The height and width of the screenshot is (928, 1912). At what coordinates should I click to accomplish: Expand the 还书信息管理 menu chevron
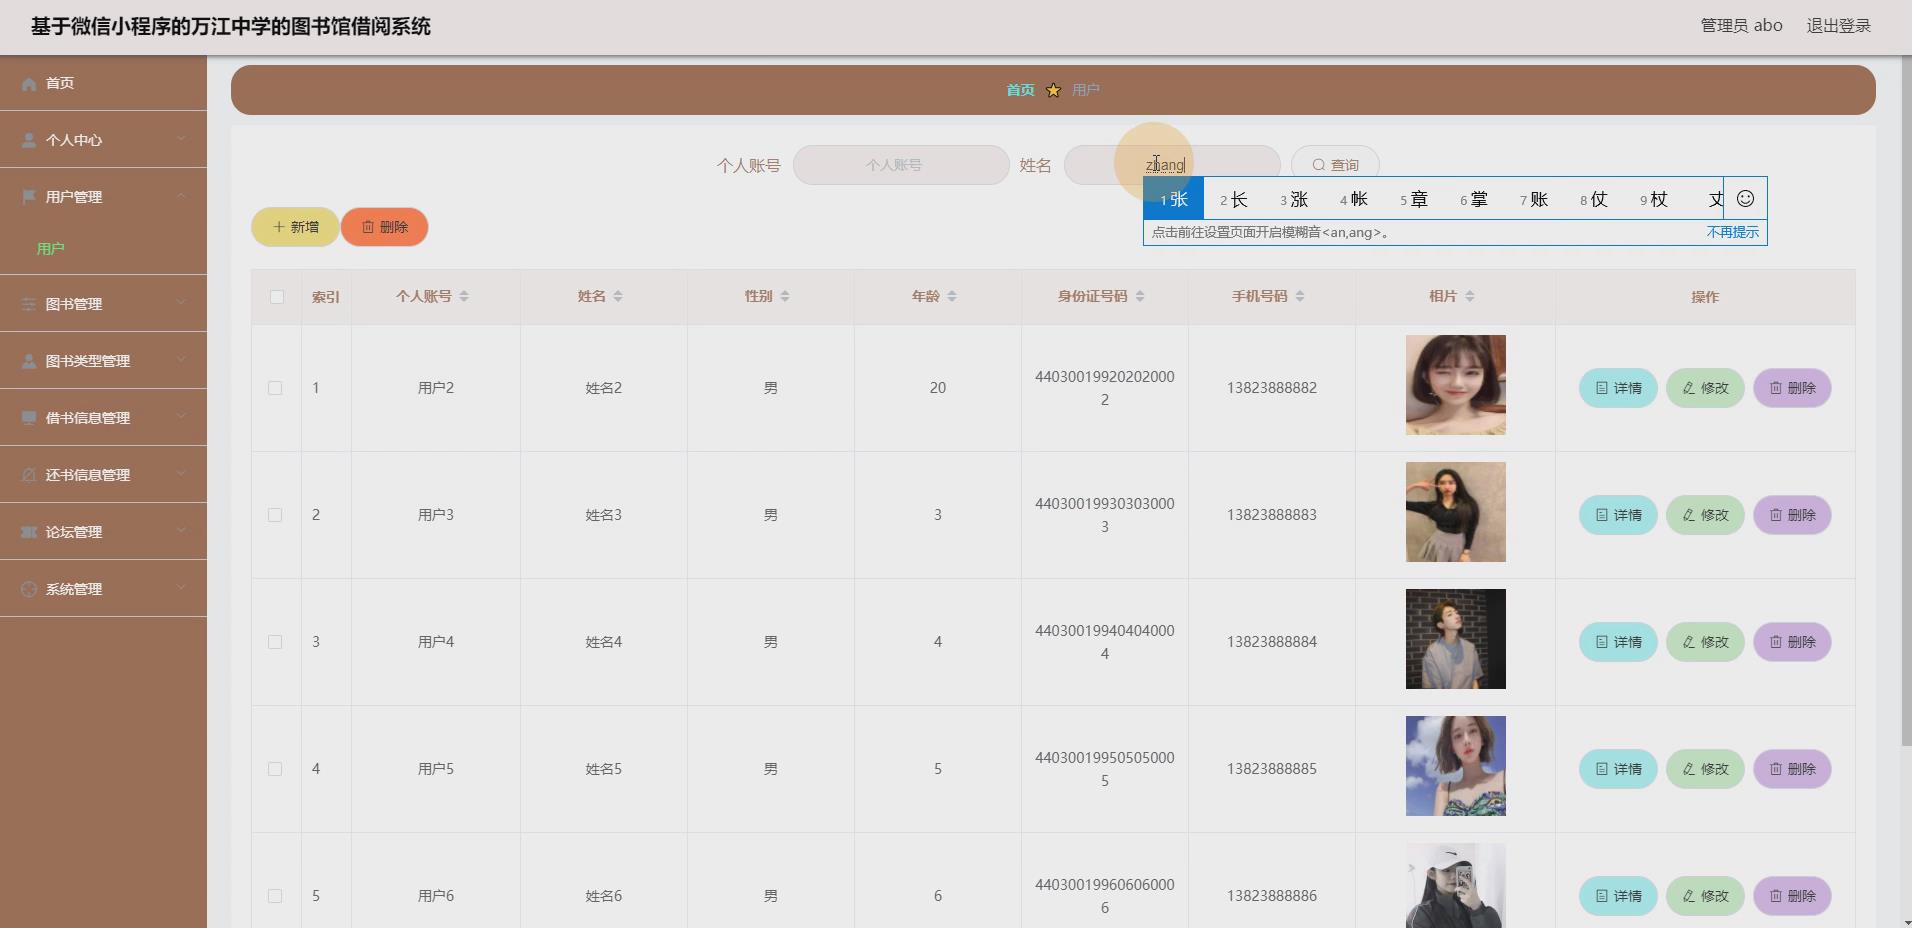181,474
